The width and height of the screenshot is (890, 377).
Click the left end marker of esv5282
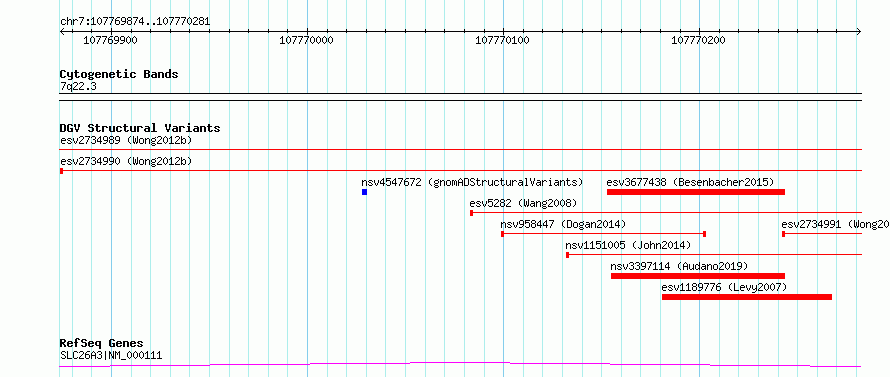[x=471, y=213]
